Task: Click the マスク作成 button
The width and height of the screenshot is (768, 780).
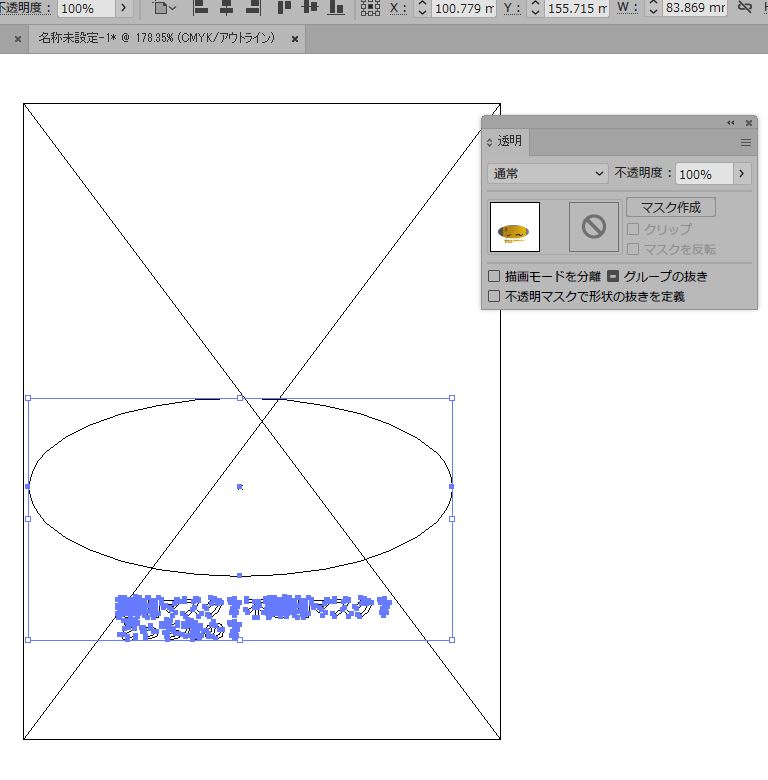Action: point(670,207)
